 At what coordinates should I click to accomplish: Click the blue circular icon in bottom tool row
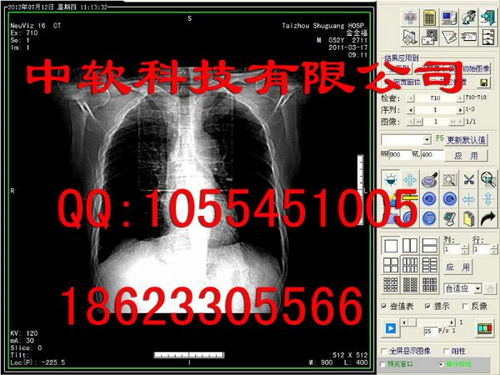[429, 219]
